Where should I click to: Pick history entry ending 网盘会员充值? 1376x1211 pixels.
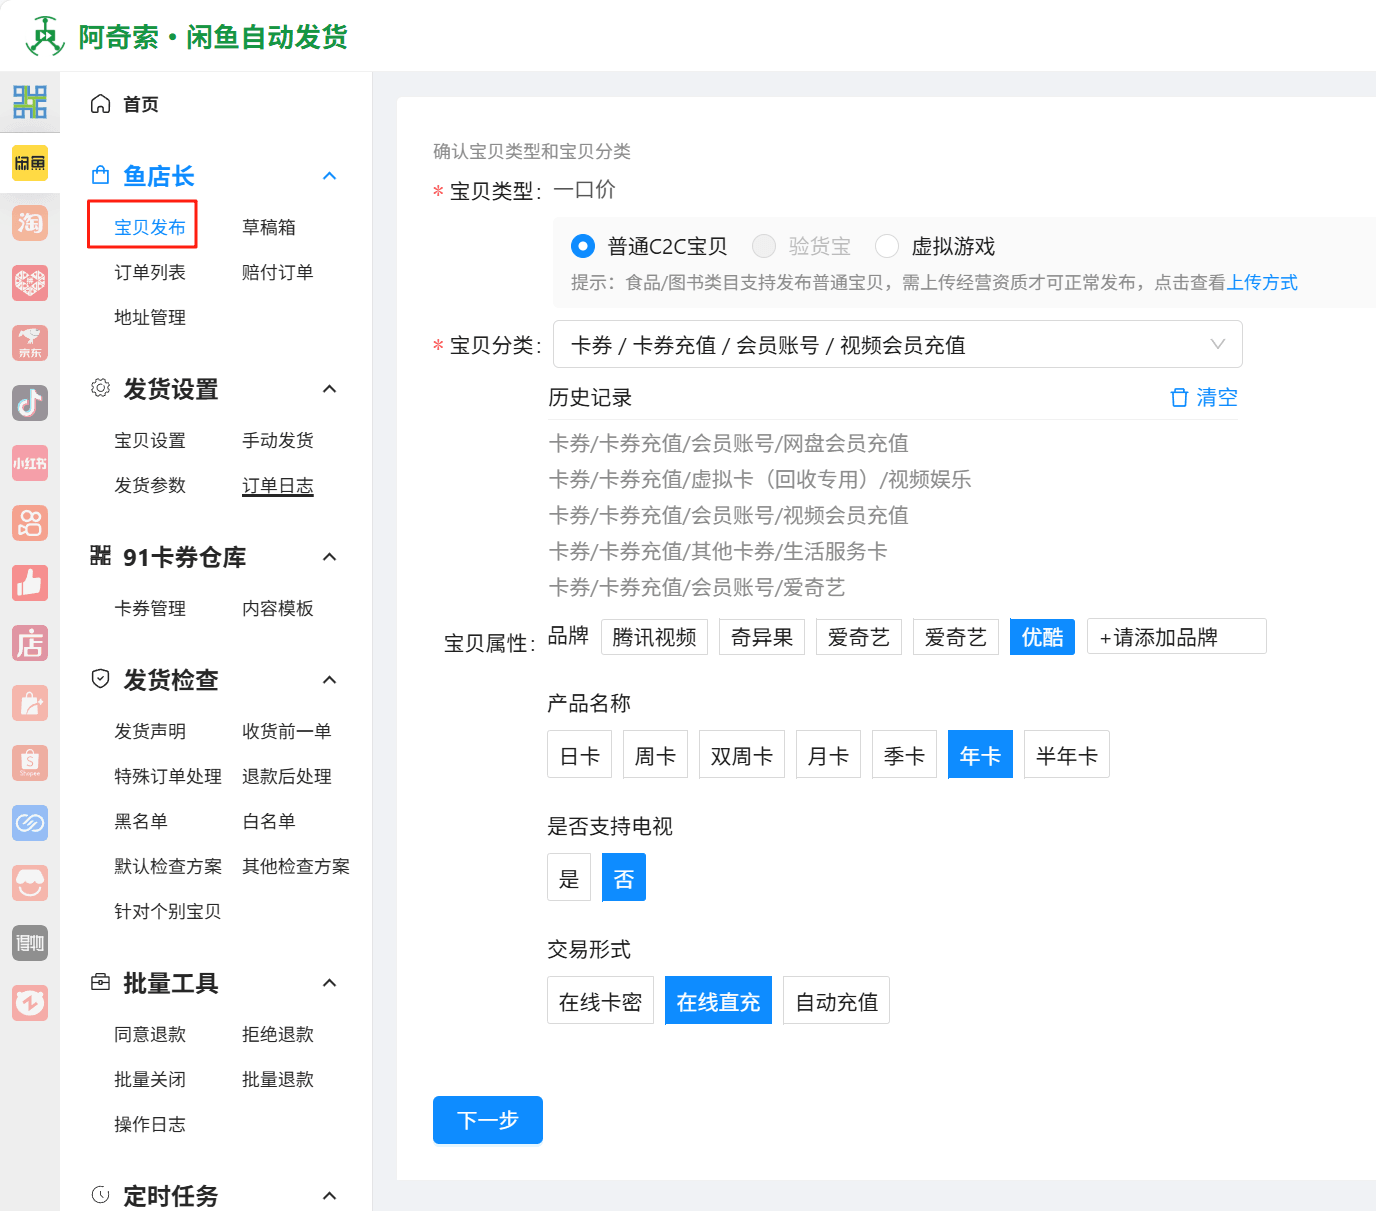pyautogui.click(x=728, y=443)
